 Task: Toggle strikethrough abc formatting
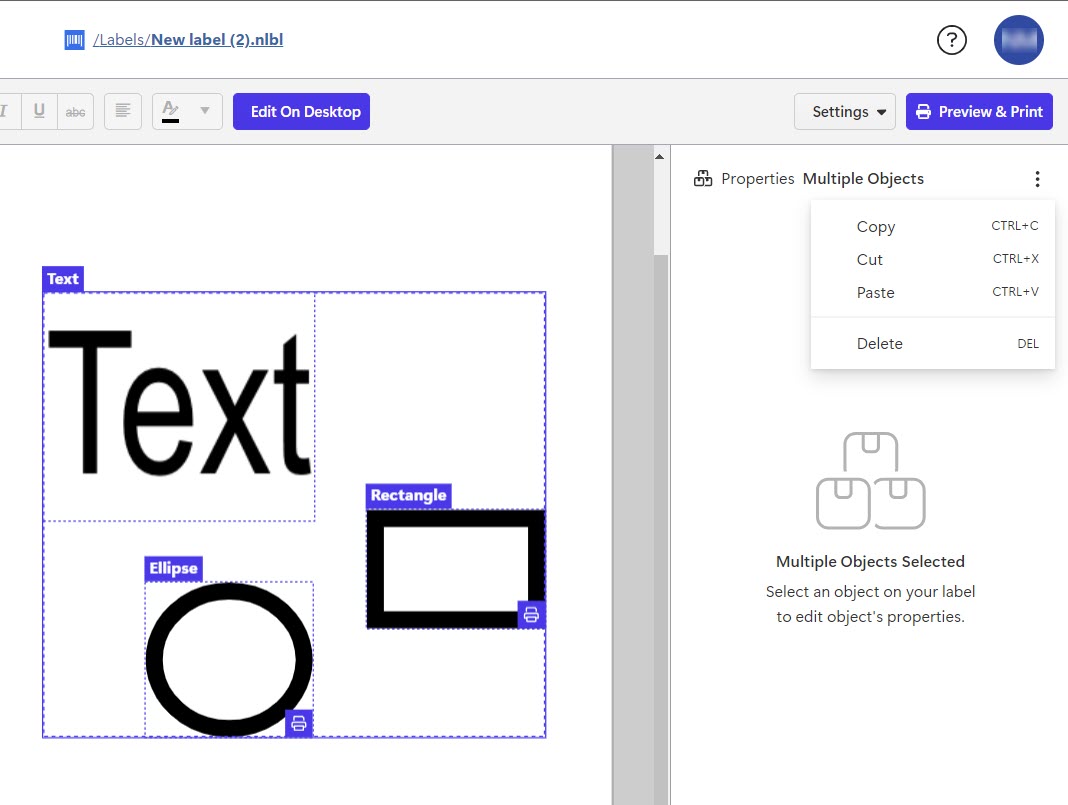(x=76, y=111)
